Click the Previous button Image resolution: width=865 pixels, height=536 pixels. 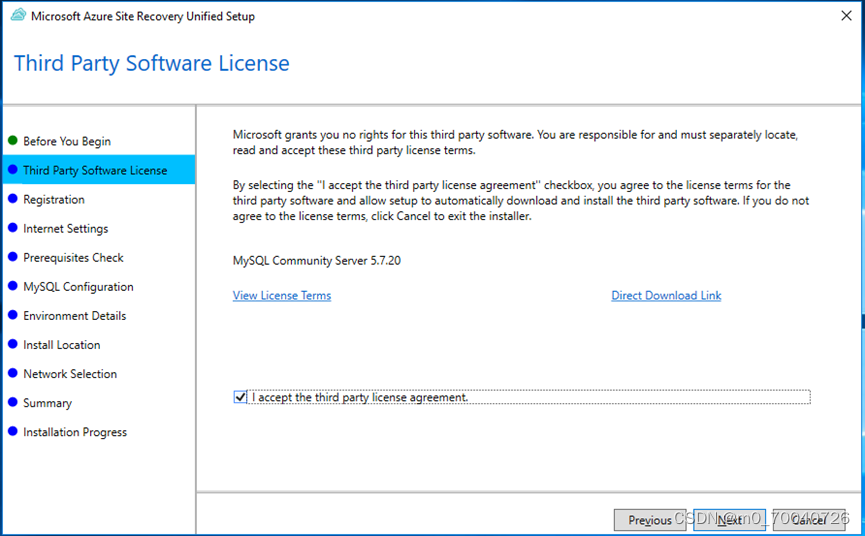(650, 520)
